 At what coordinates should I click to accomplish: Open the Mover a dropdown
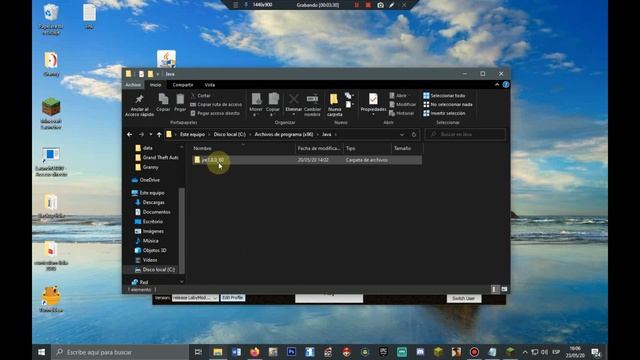click(x=256, y=105)
